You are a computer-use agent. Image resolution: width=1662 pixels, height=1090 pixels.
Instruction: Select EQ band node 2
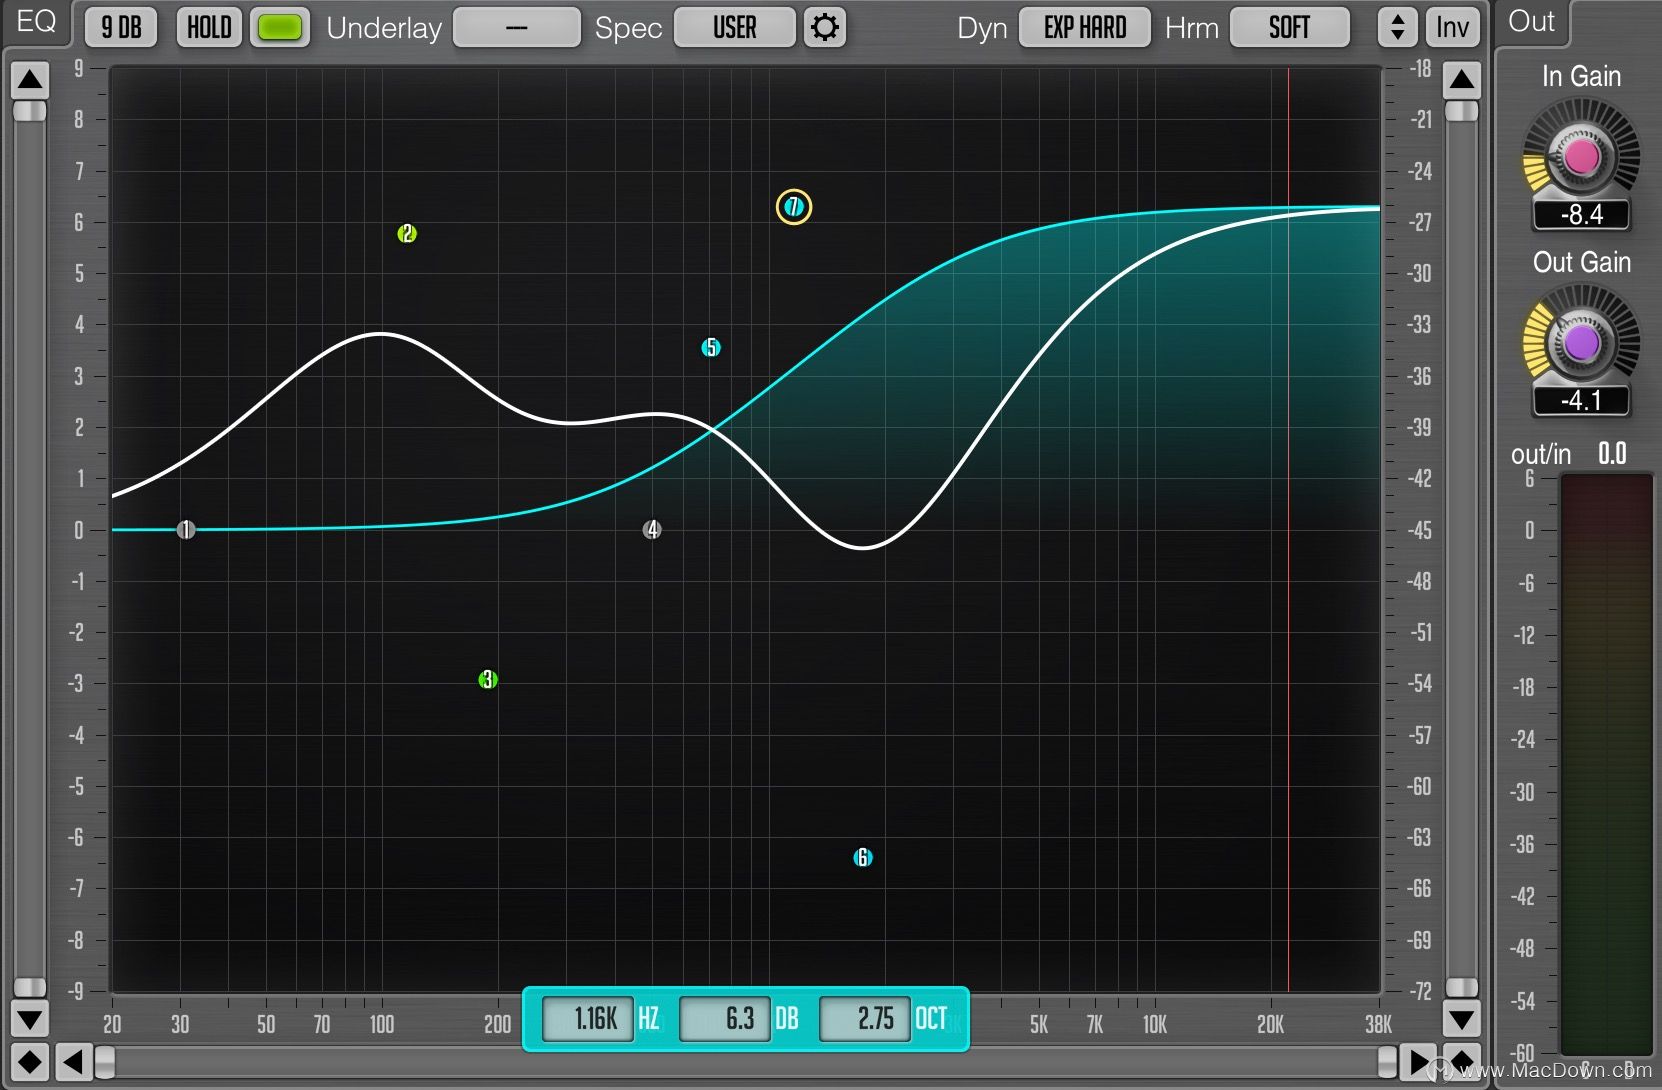[x=406, y=233]
